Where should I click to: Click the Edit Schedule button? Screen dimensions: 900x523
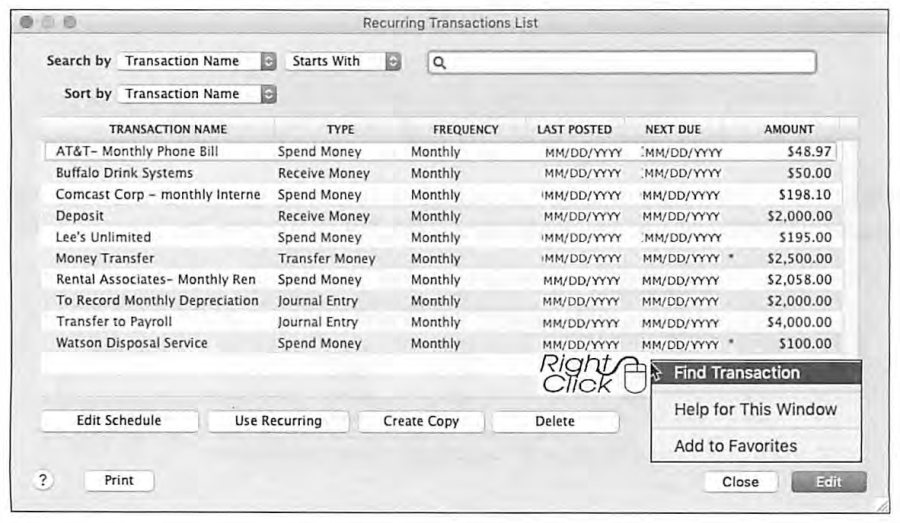click(x=119, y=421)
